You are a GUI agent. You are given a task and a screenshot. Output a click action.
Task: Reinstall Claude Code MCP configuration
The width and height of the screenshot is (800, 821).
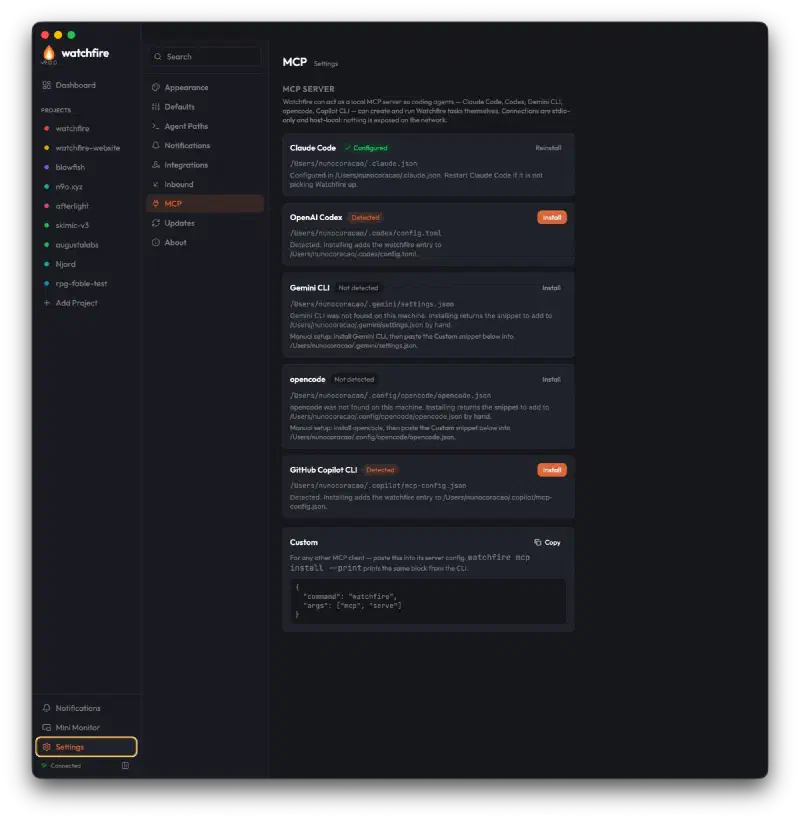(548, 148)
